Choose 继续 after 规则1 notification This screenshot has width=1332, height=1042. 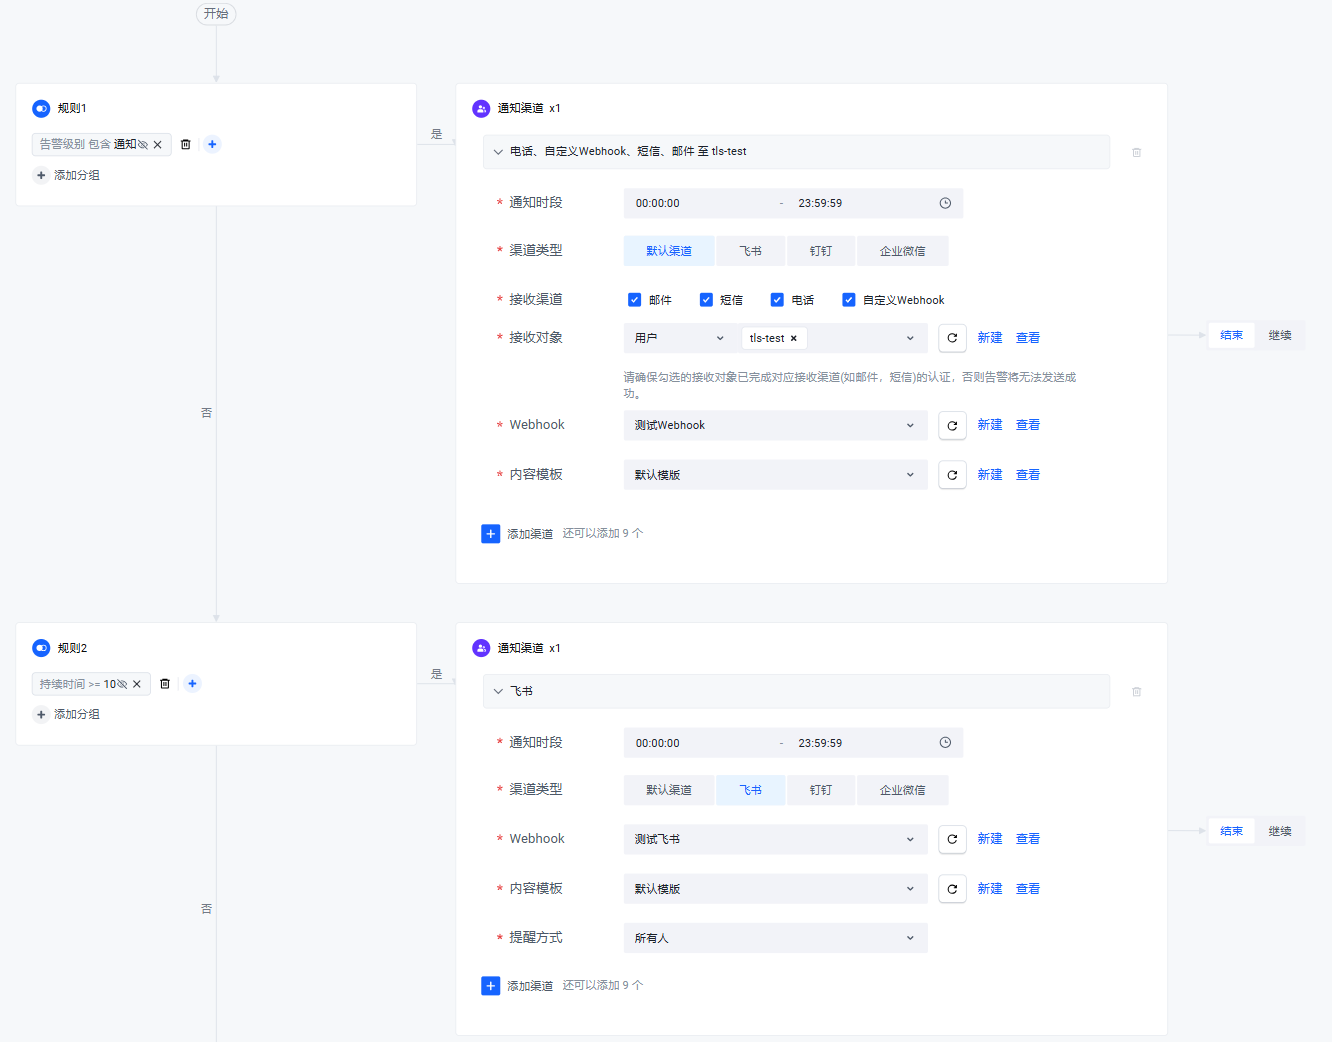1280,335
